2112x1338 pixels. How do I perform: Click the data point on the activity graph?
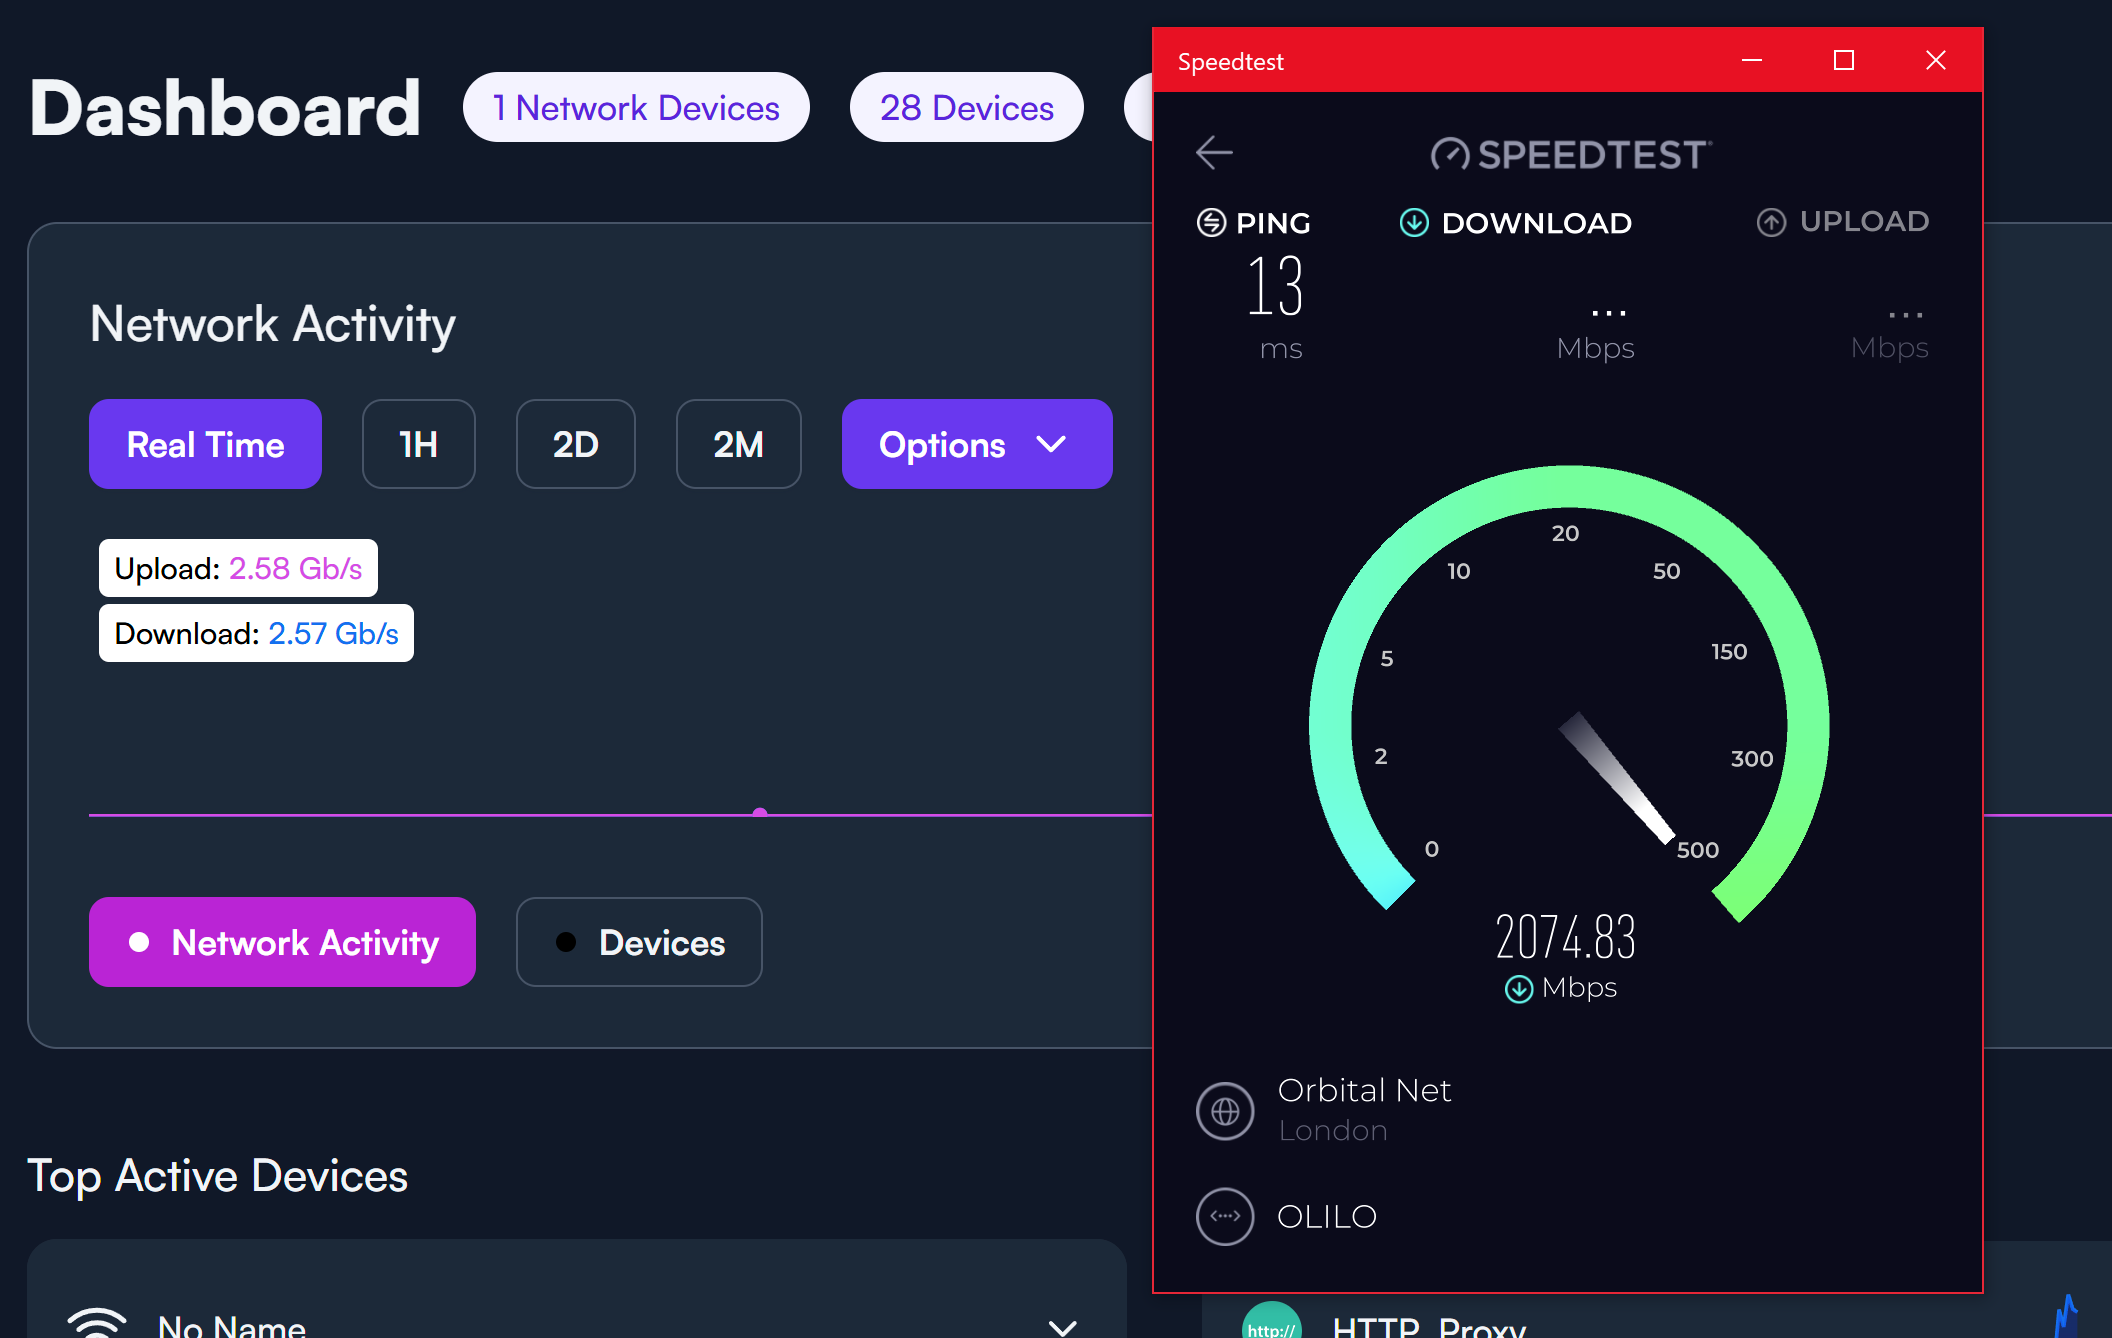point(760,813)
